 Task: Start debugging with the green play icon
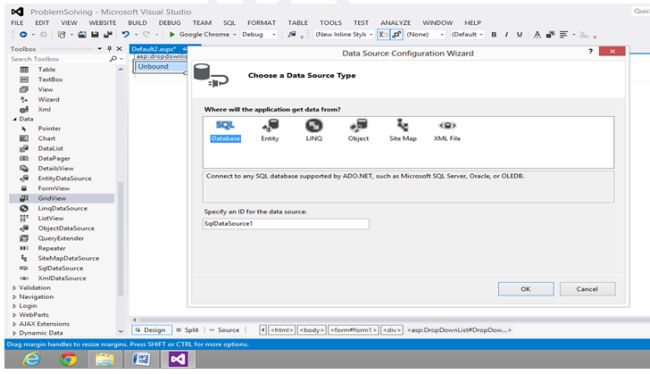[172, 34]
